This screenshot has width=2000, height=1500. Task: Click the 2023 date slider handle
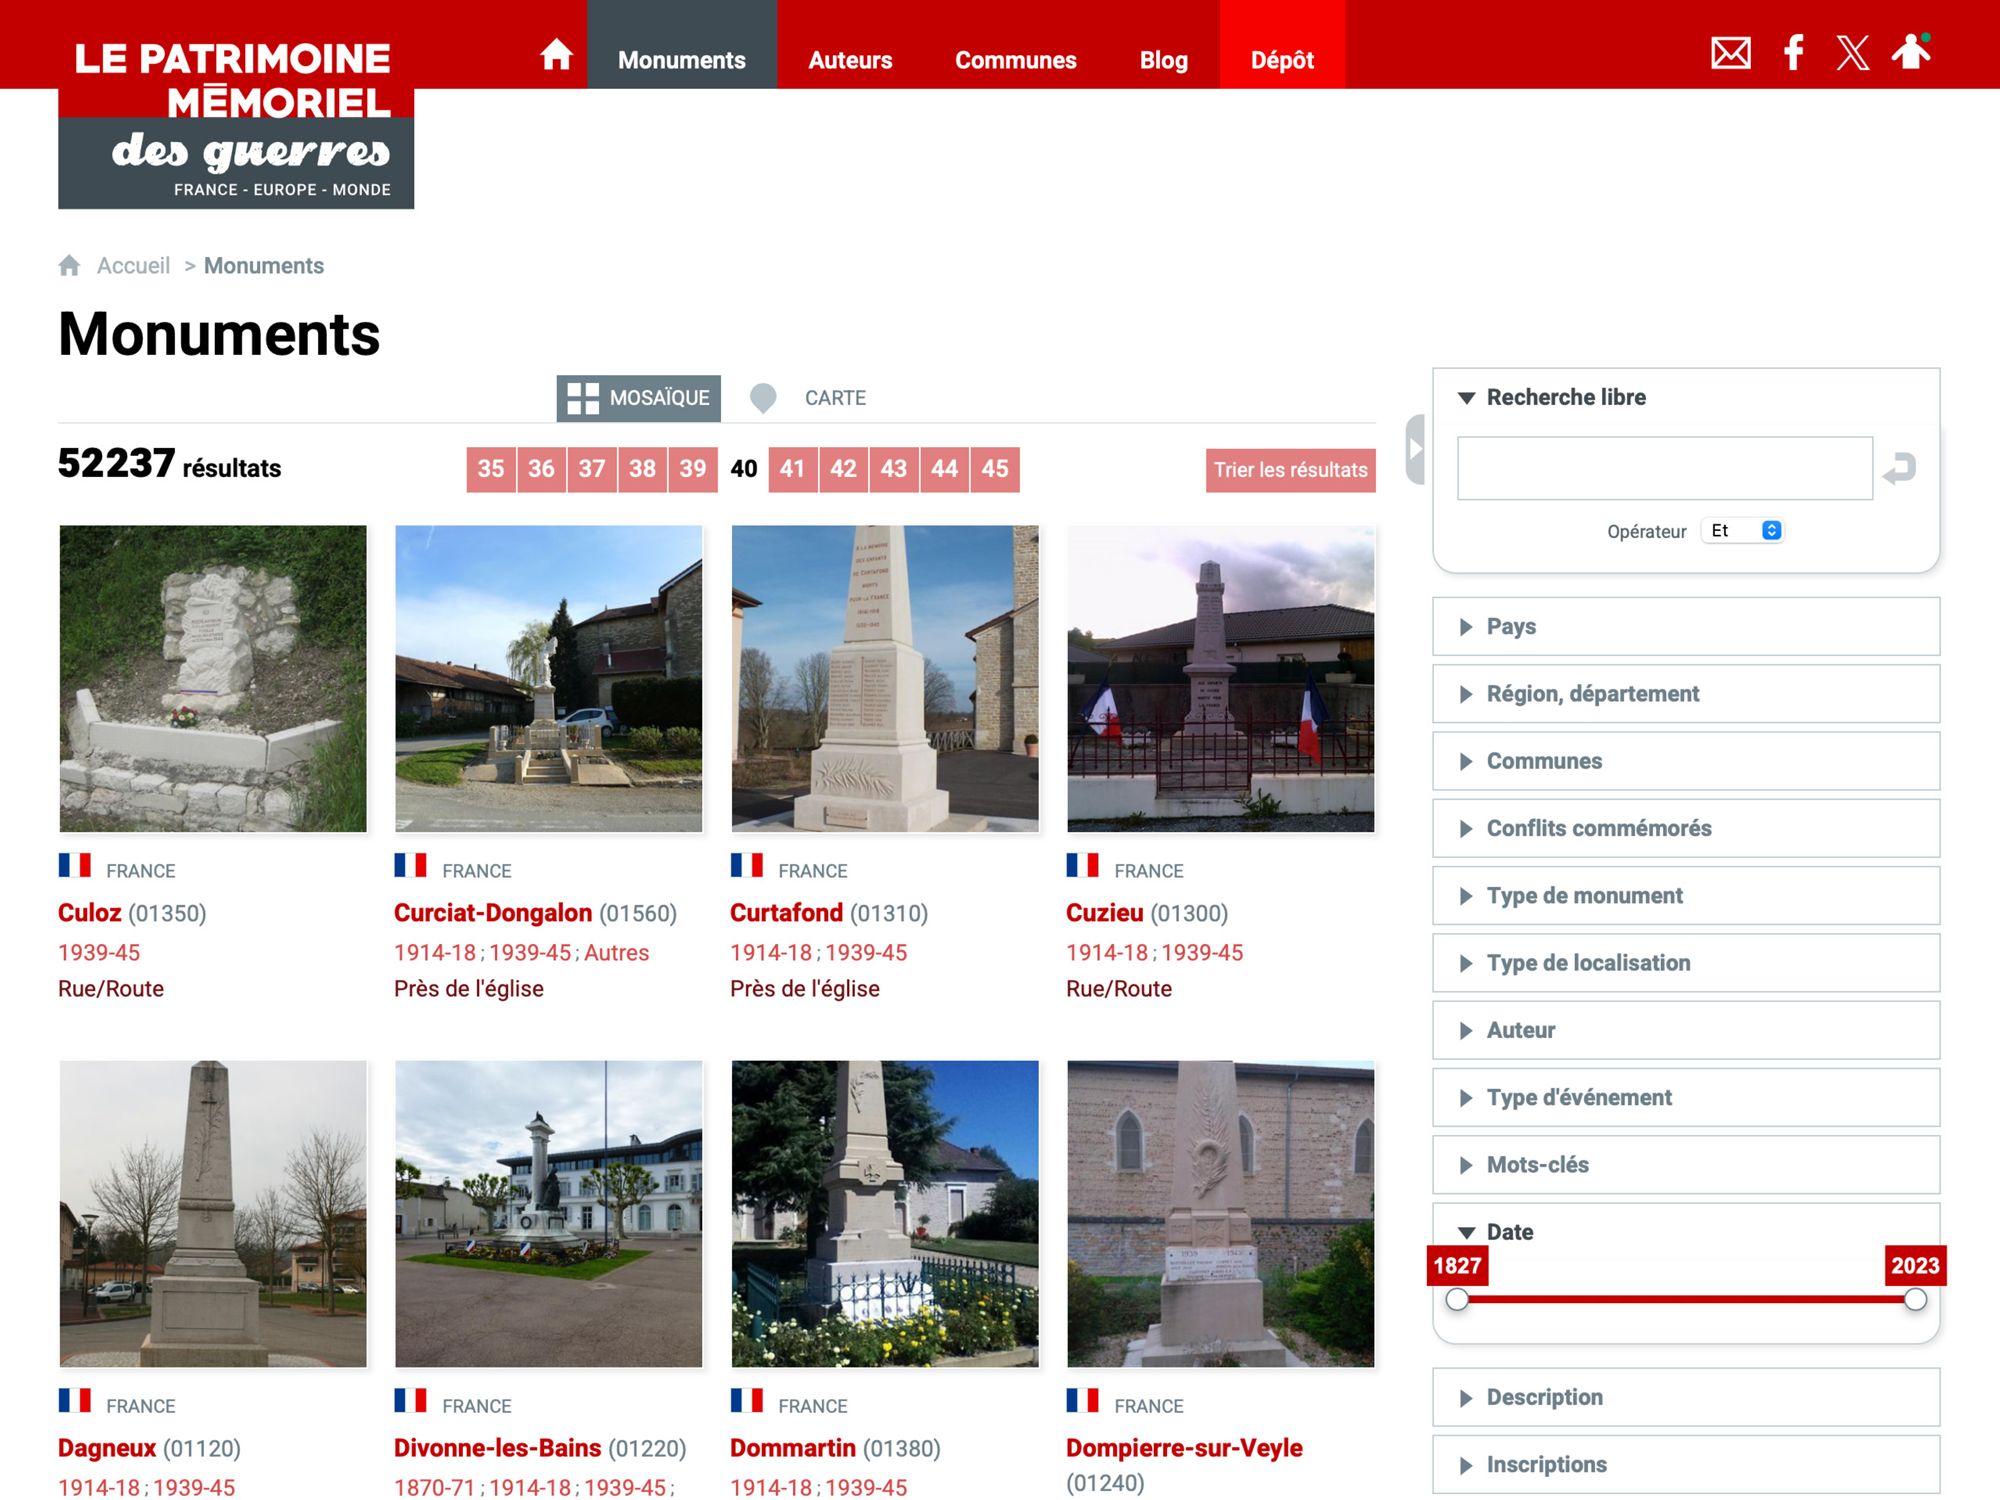tap(1914, 1299)
